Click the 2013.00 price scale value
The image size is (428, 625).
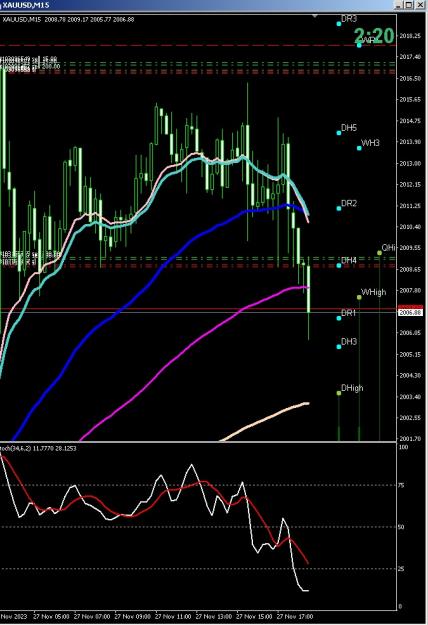click(410, 163)
